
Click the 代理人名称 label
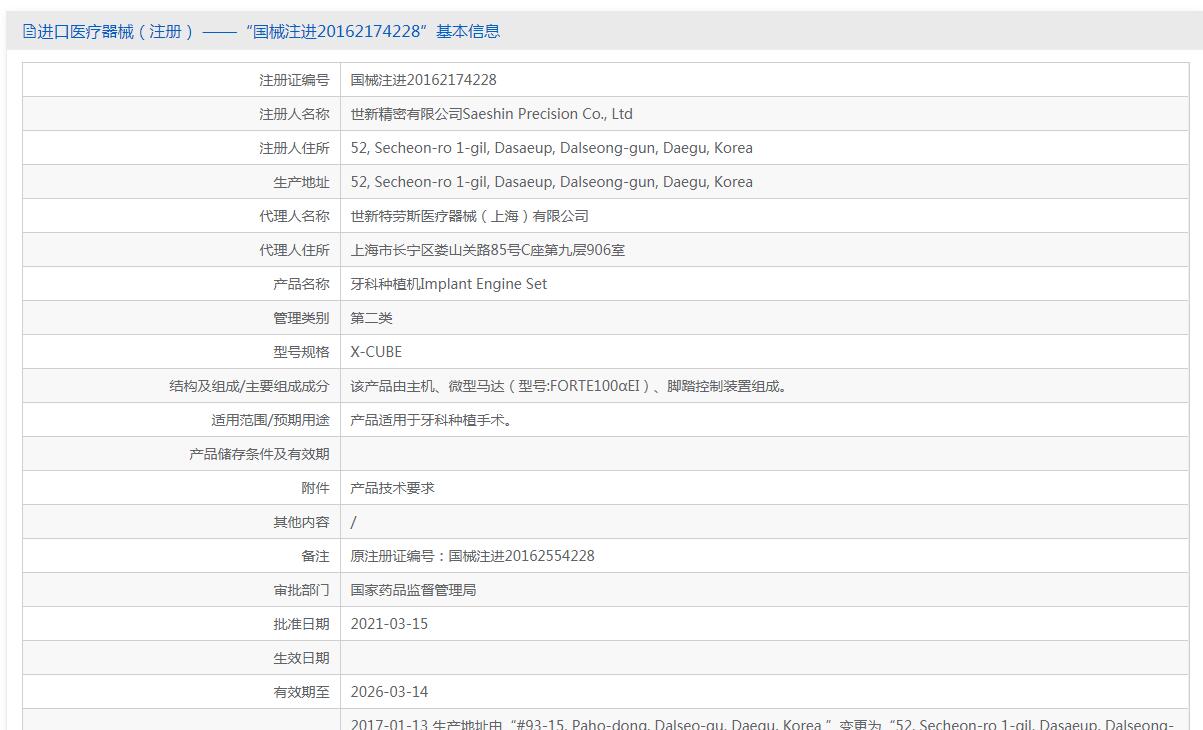(x=294, y=216)
